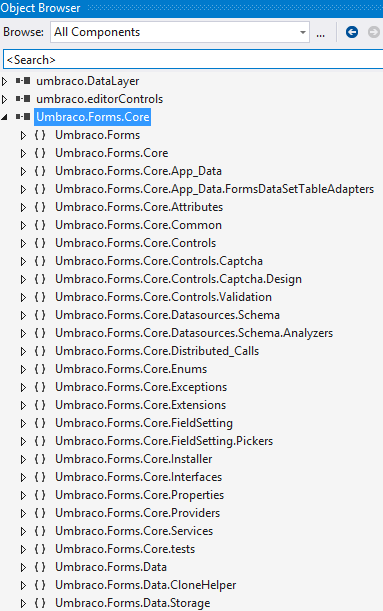This screenshot has height=611, width=383.
Task: Select the umbraco.DataLayer assembly text
Action: (88, 81)
